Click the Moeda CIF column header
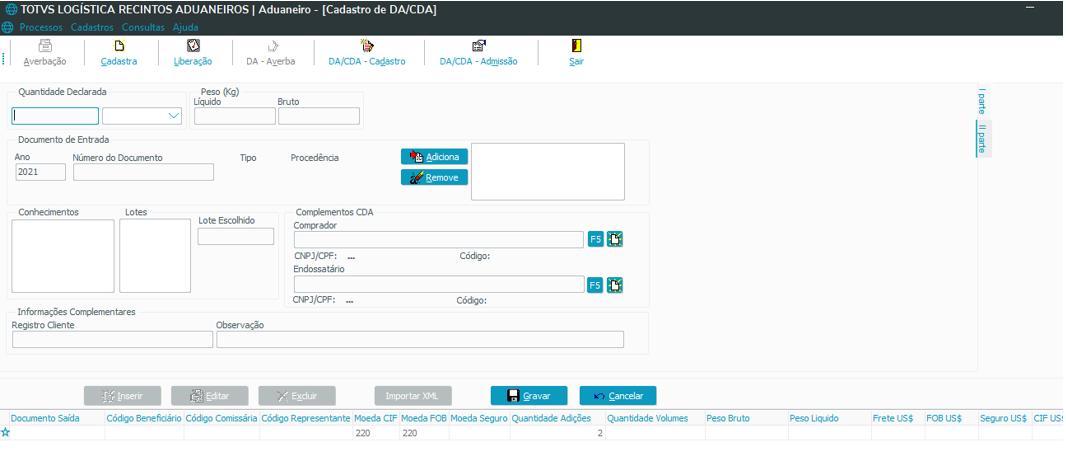Screen dimensions: 1066x452 [x=375, y=419]
